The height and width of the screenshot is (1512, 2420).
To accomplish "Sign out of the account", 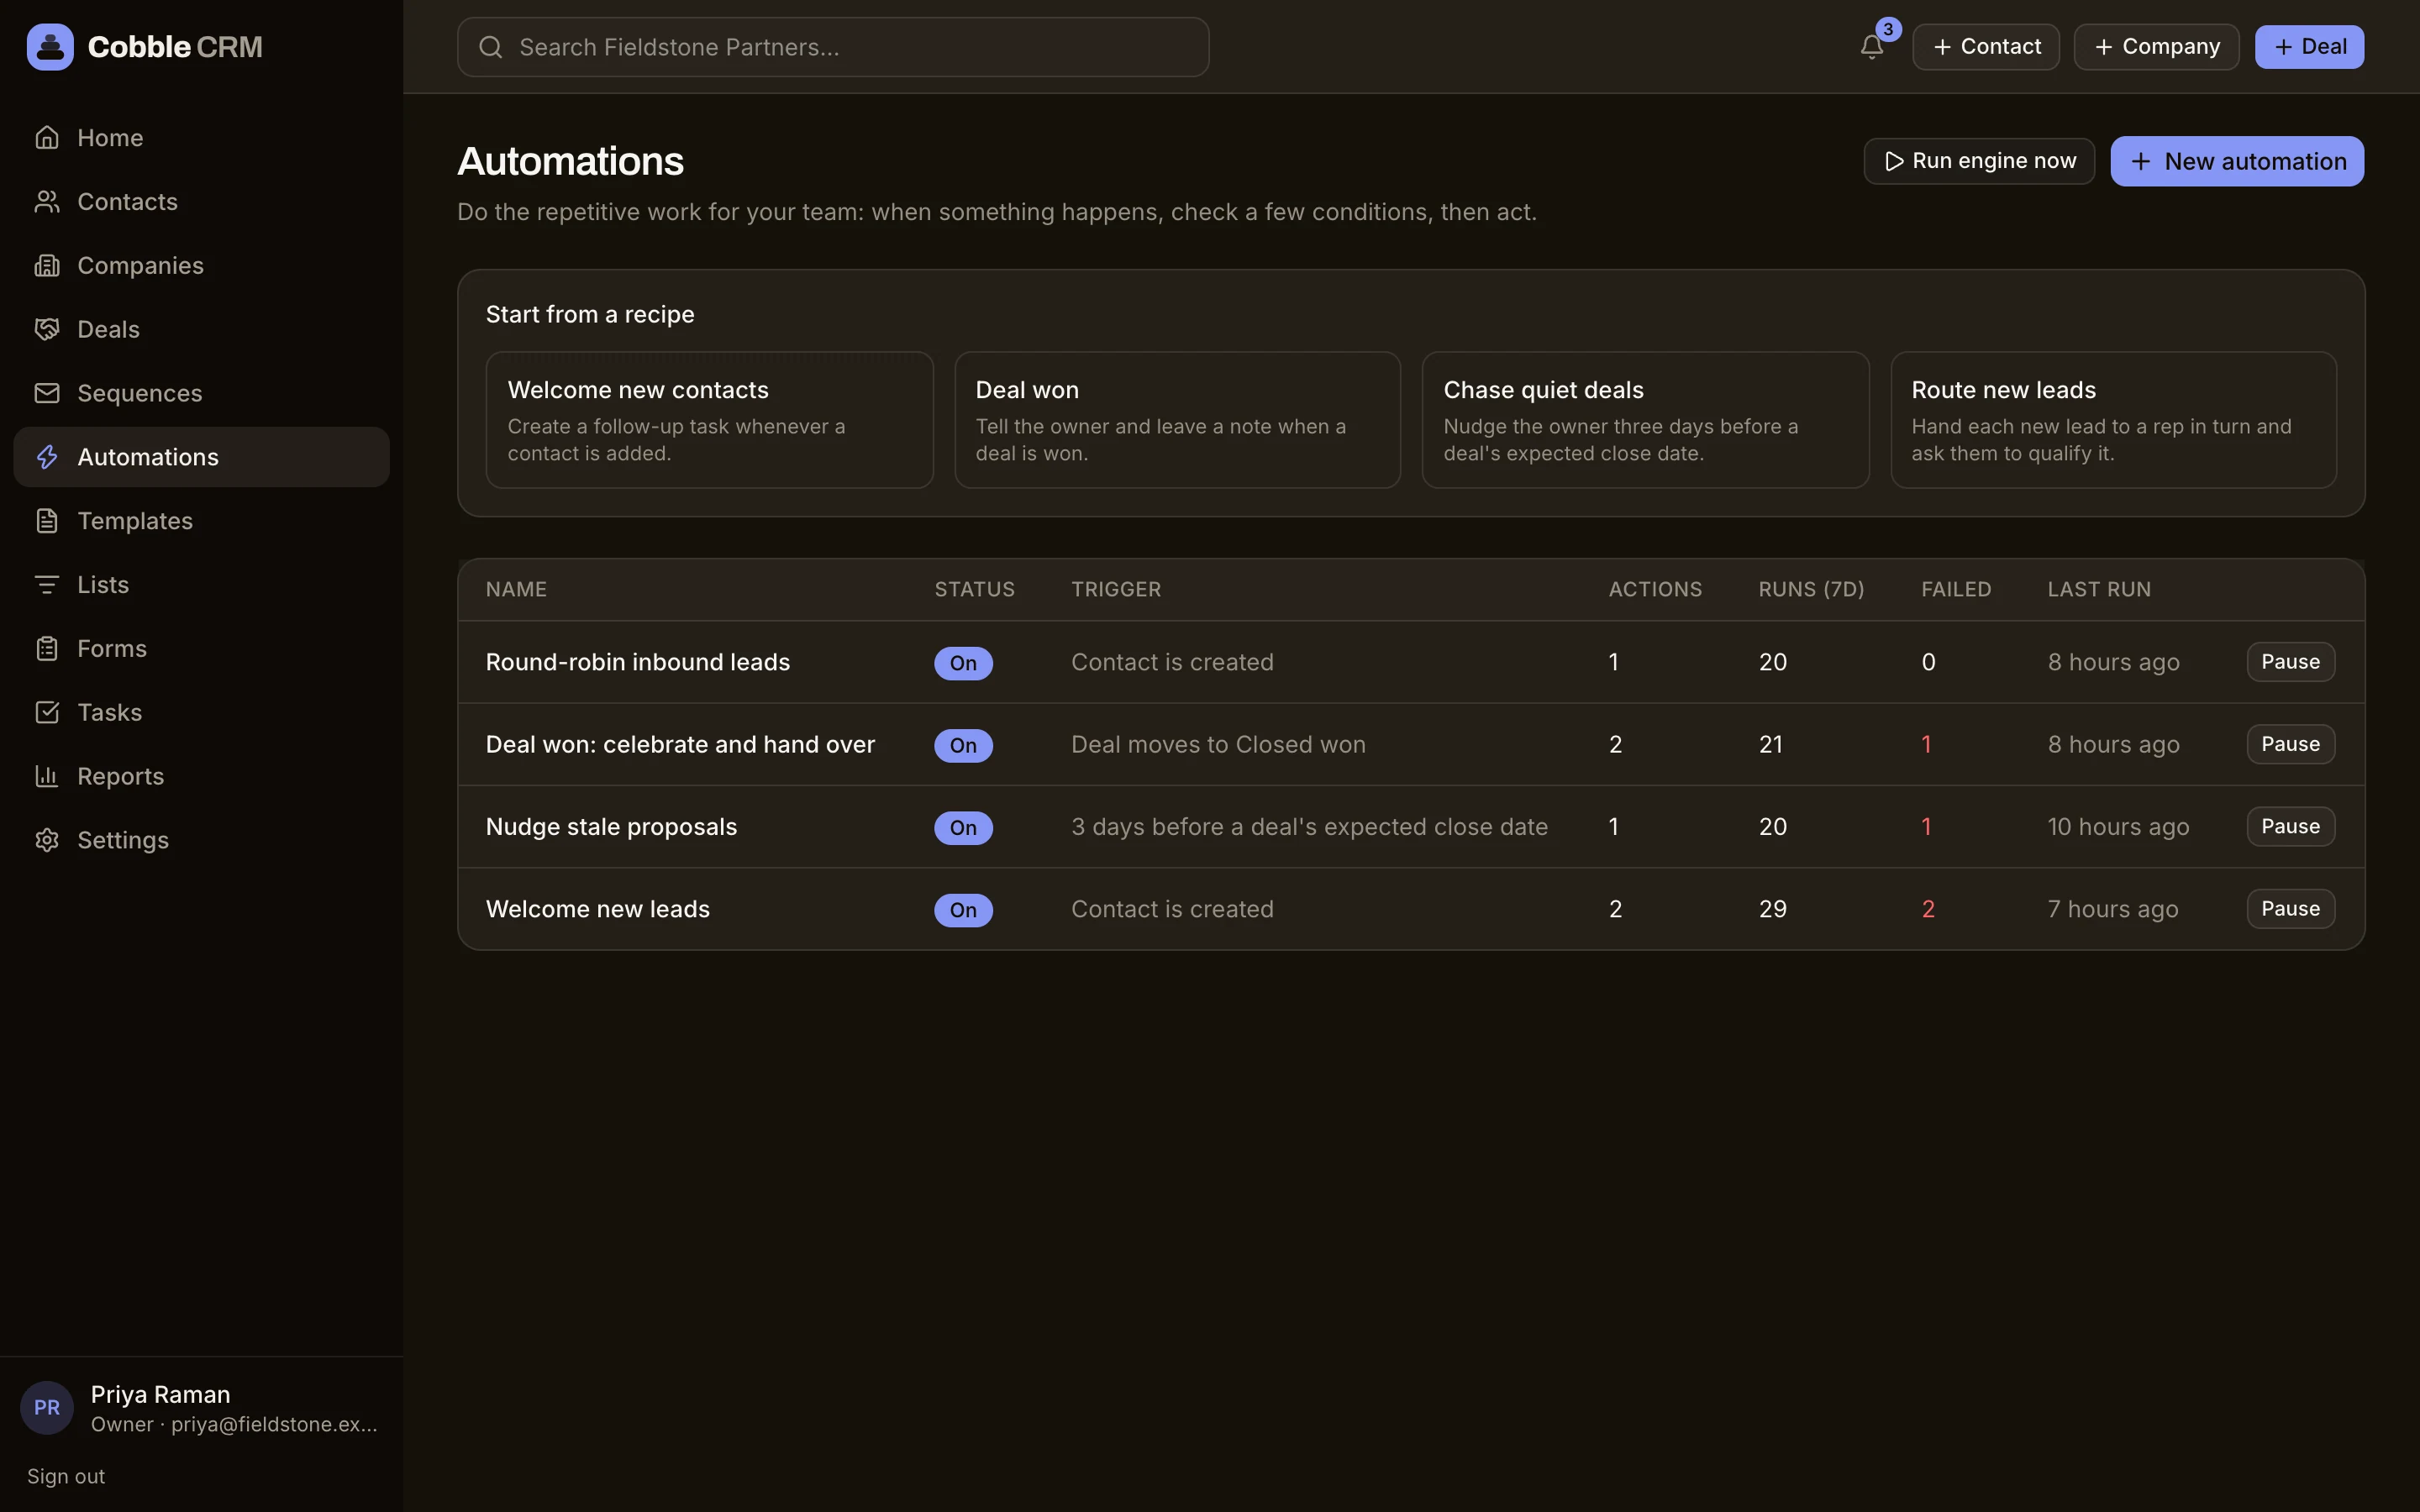I will (x=66, y=1476).
